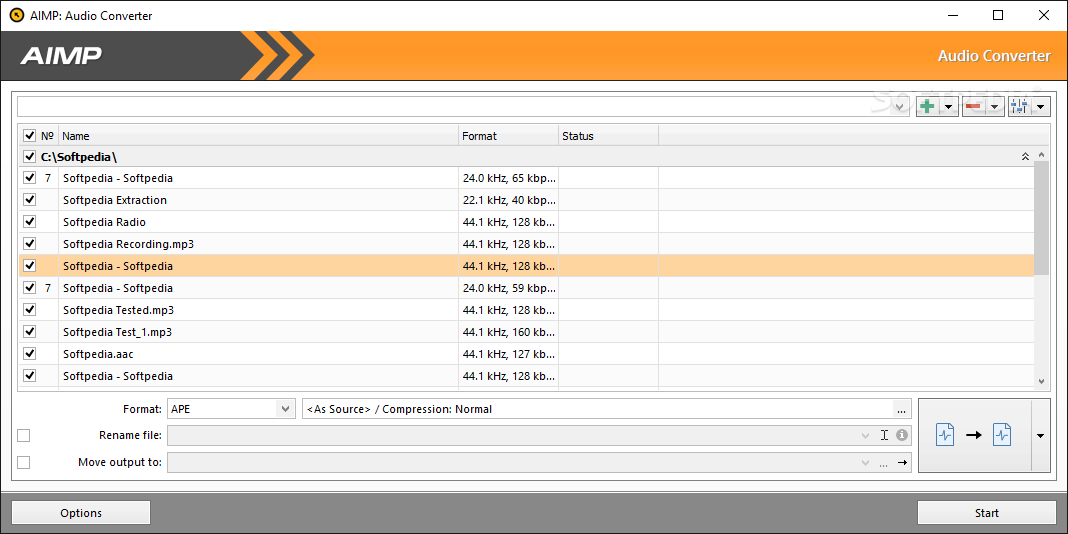This screenshot has width=1068, height=534.
Task: Click the AIMP logo icon in title bar
Action: [16, 15]
